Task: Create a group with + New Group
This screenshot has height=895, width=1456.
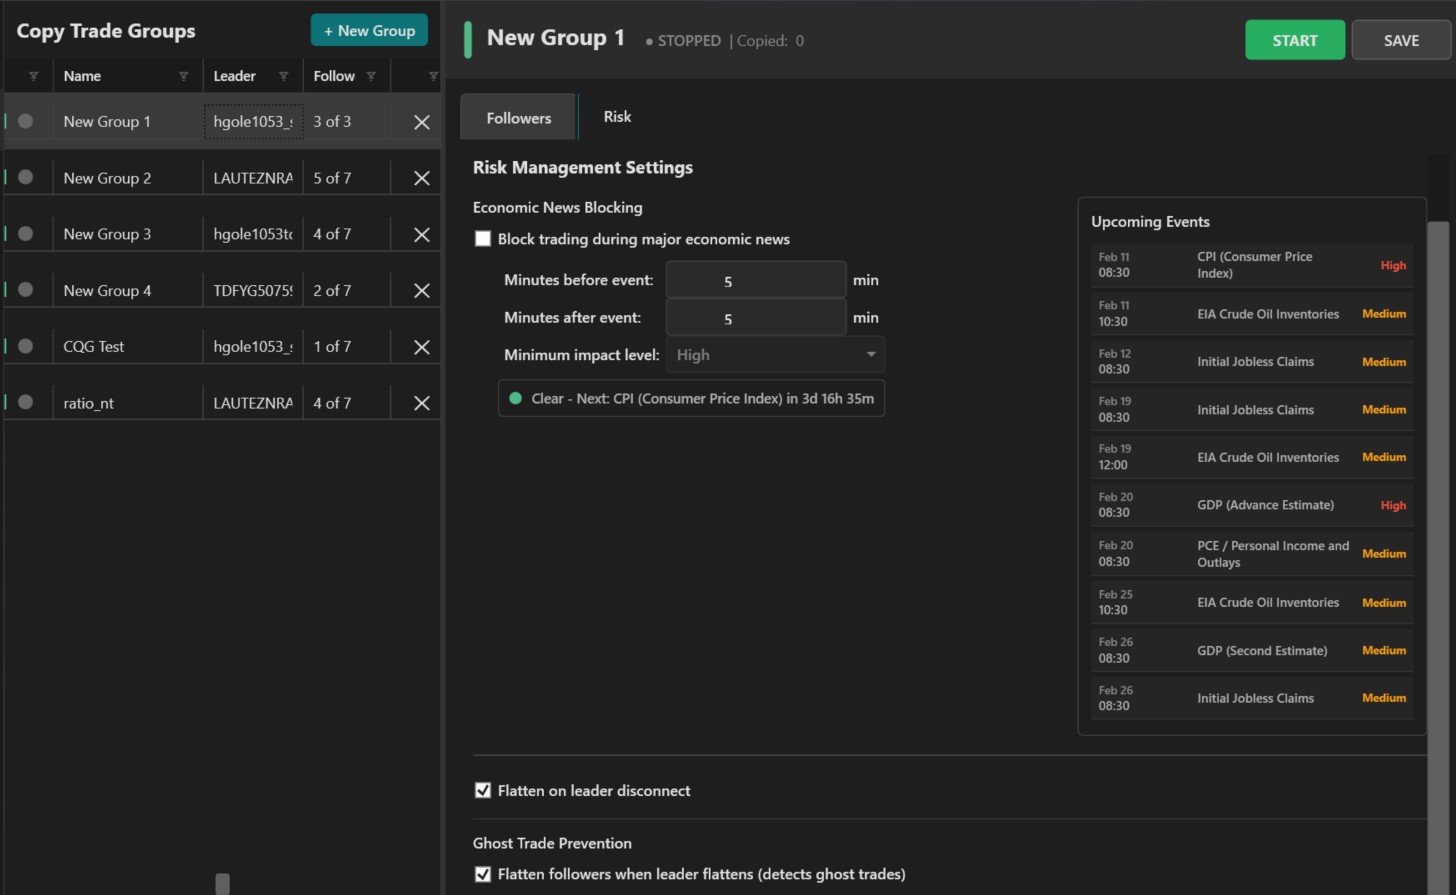Action: point(369,30)
